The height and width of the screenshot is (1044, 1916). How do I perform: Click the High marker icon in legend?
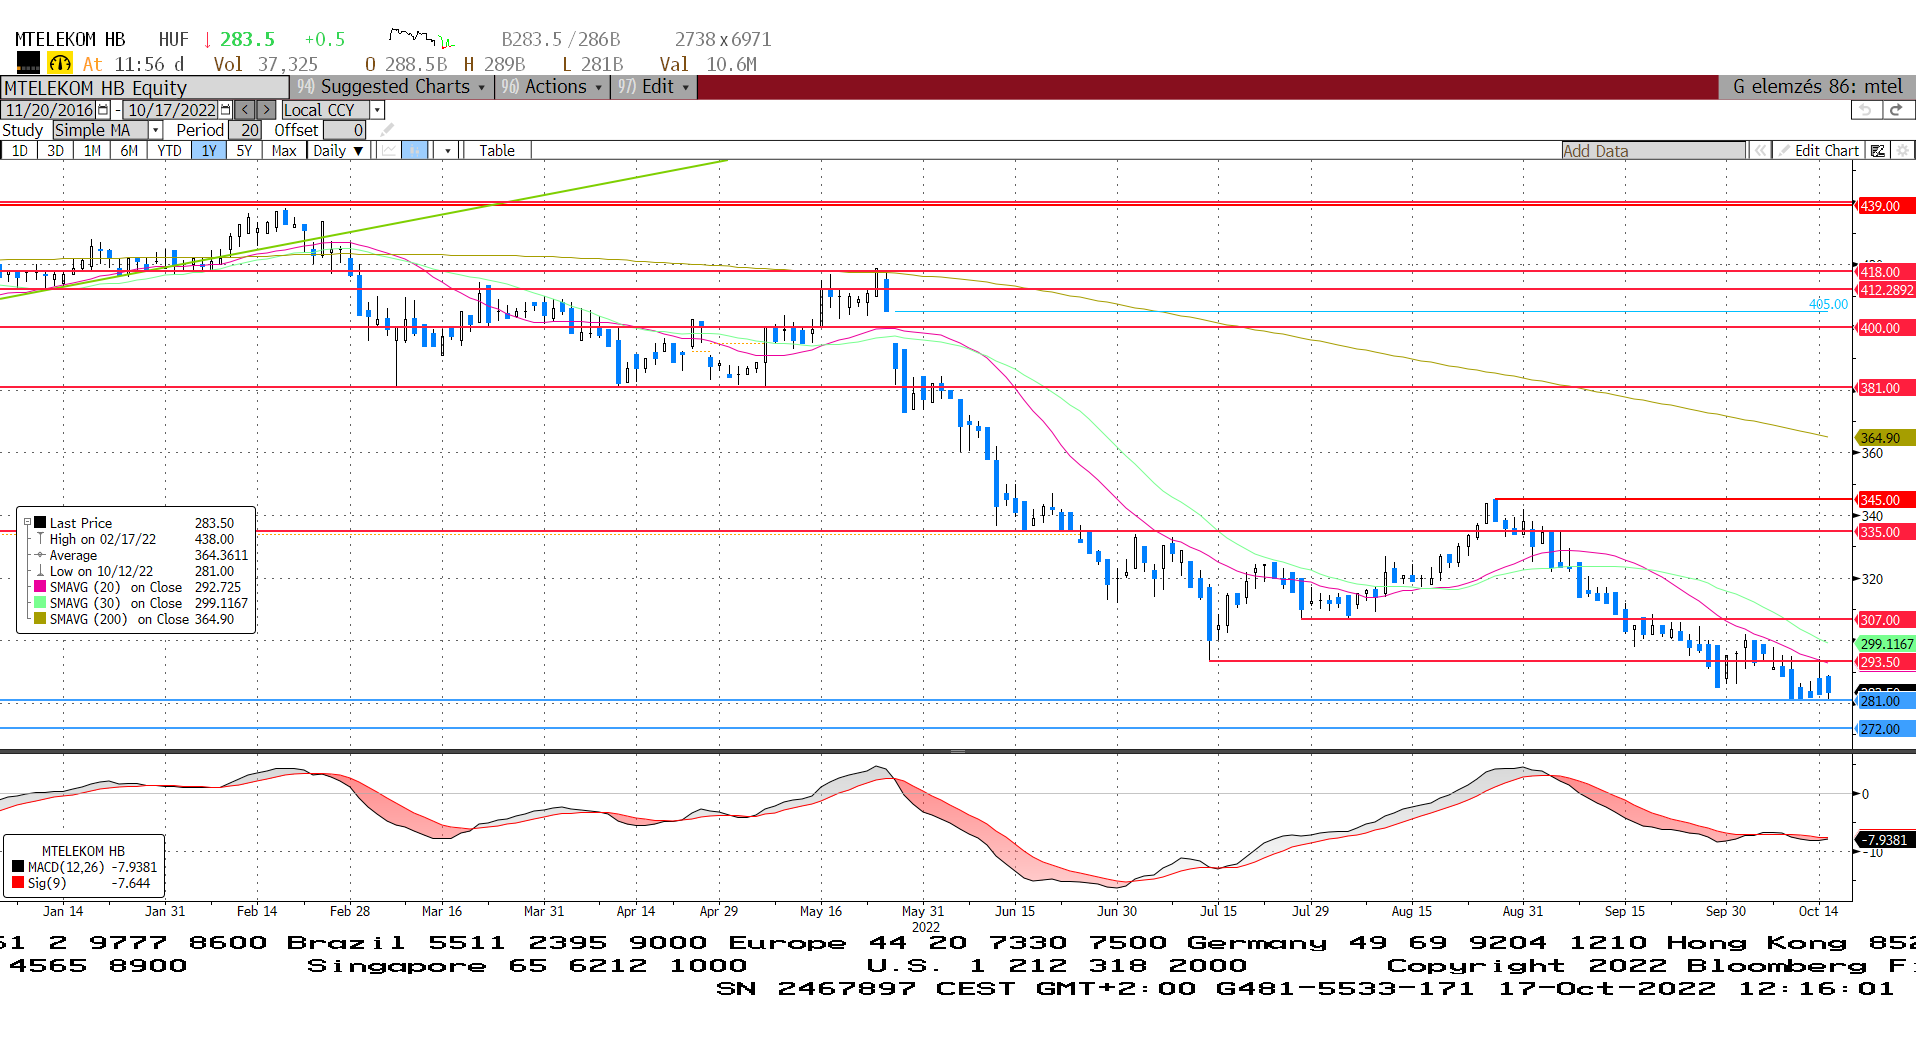40,539
